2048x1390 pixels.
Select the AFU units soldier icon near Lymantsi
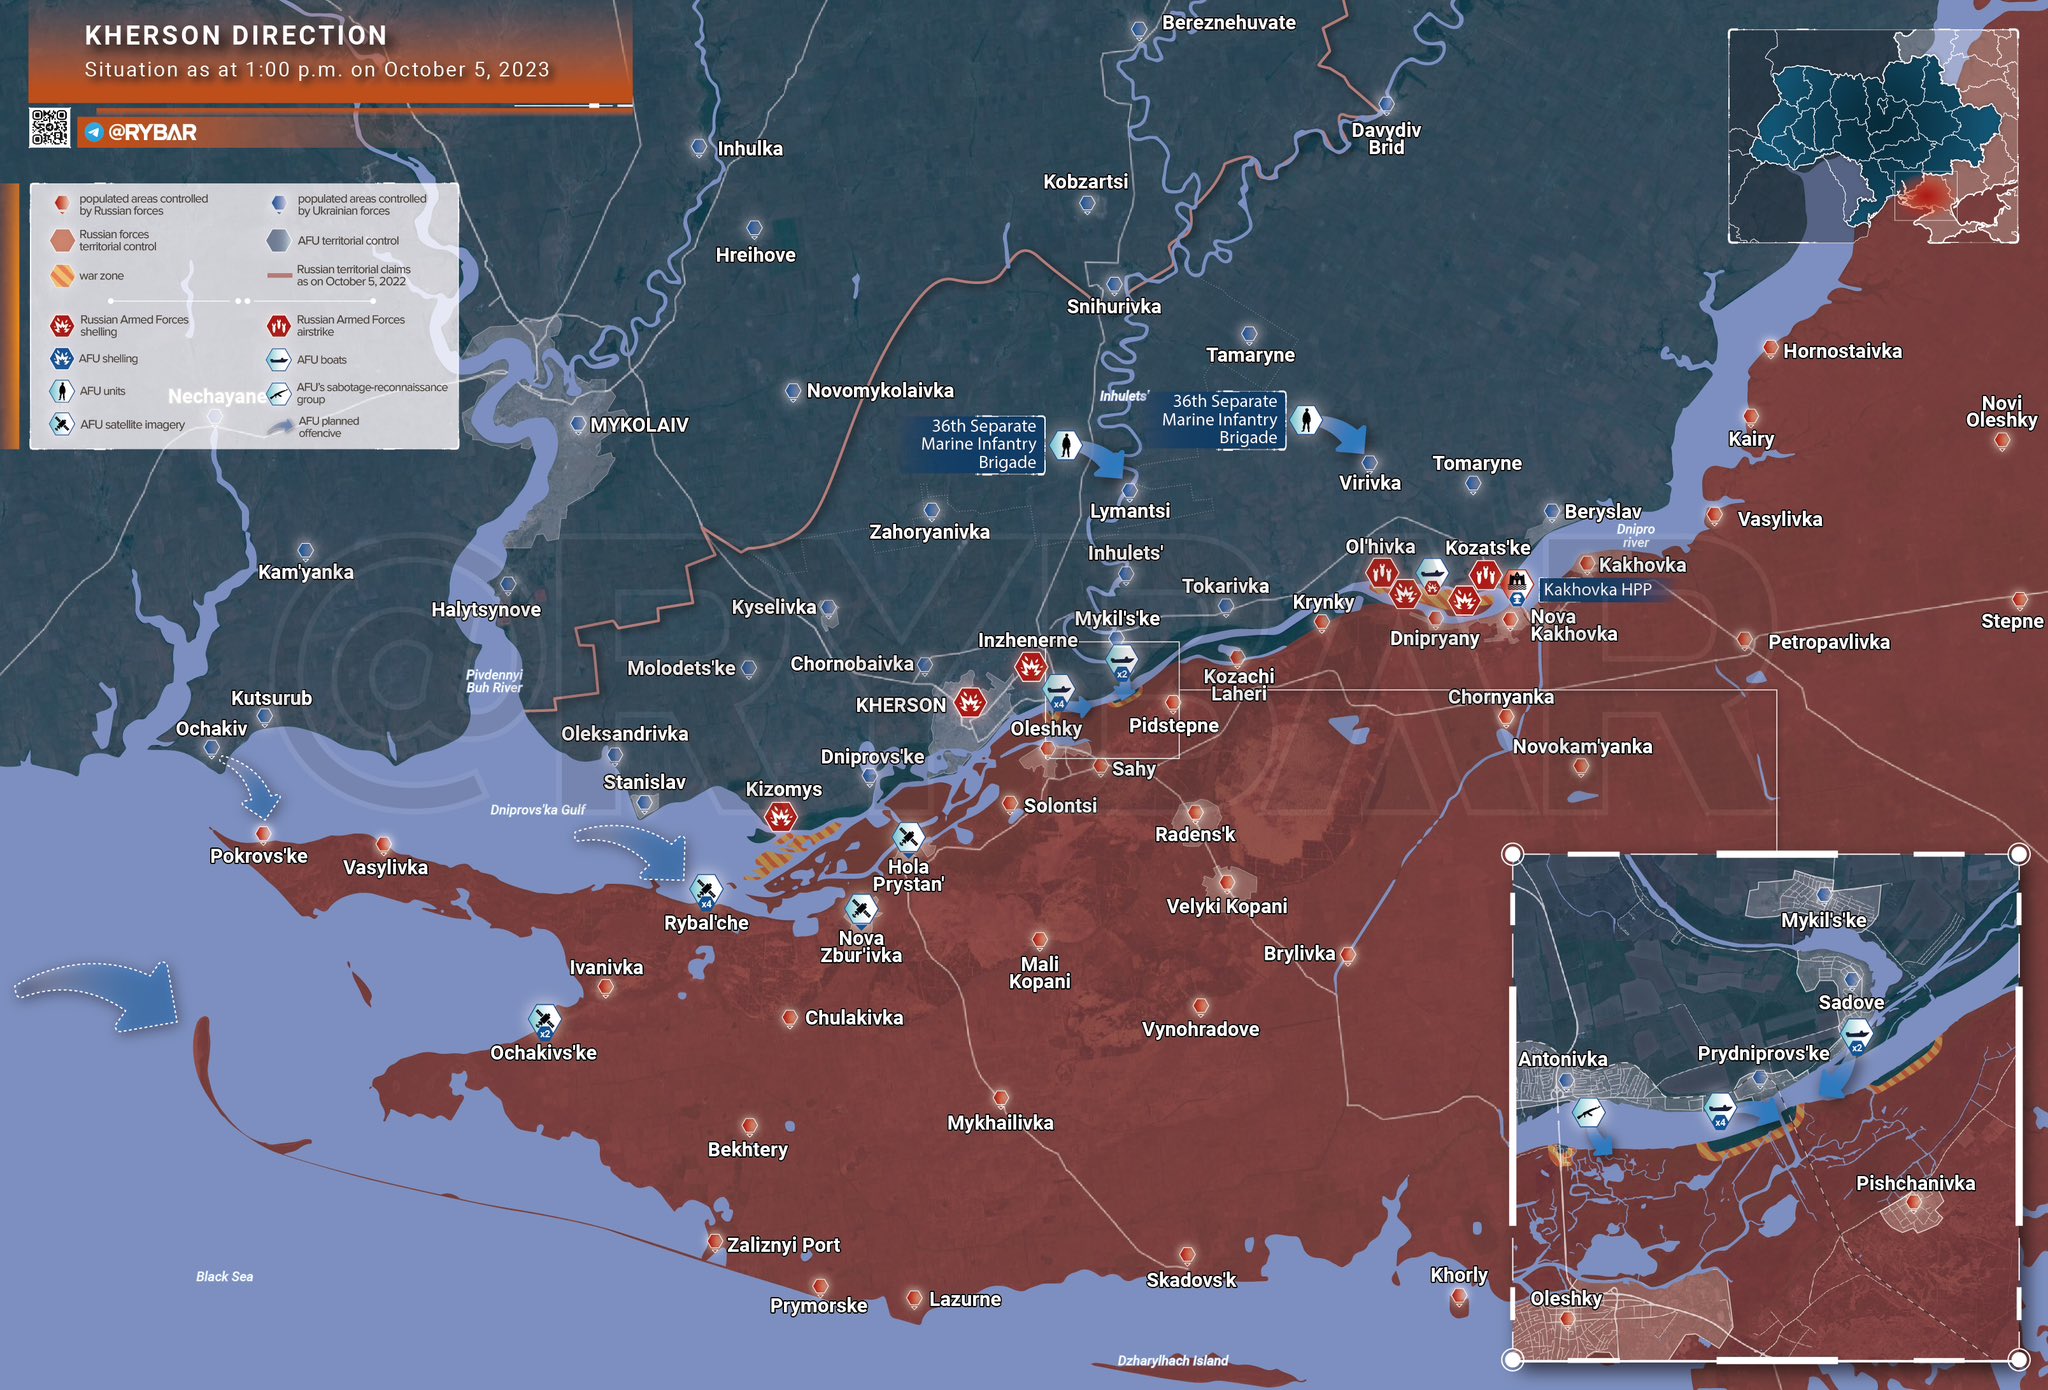point(1065,444)
